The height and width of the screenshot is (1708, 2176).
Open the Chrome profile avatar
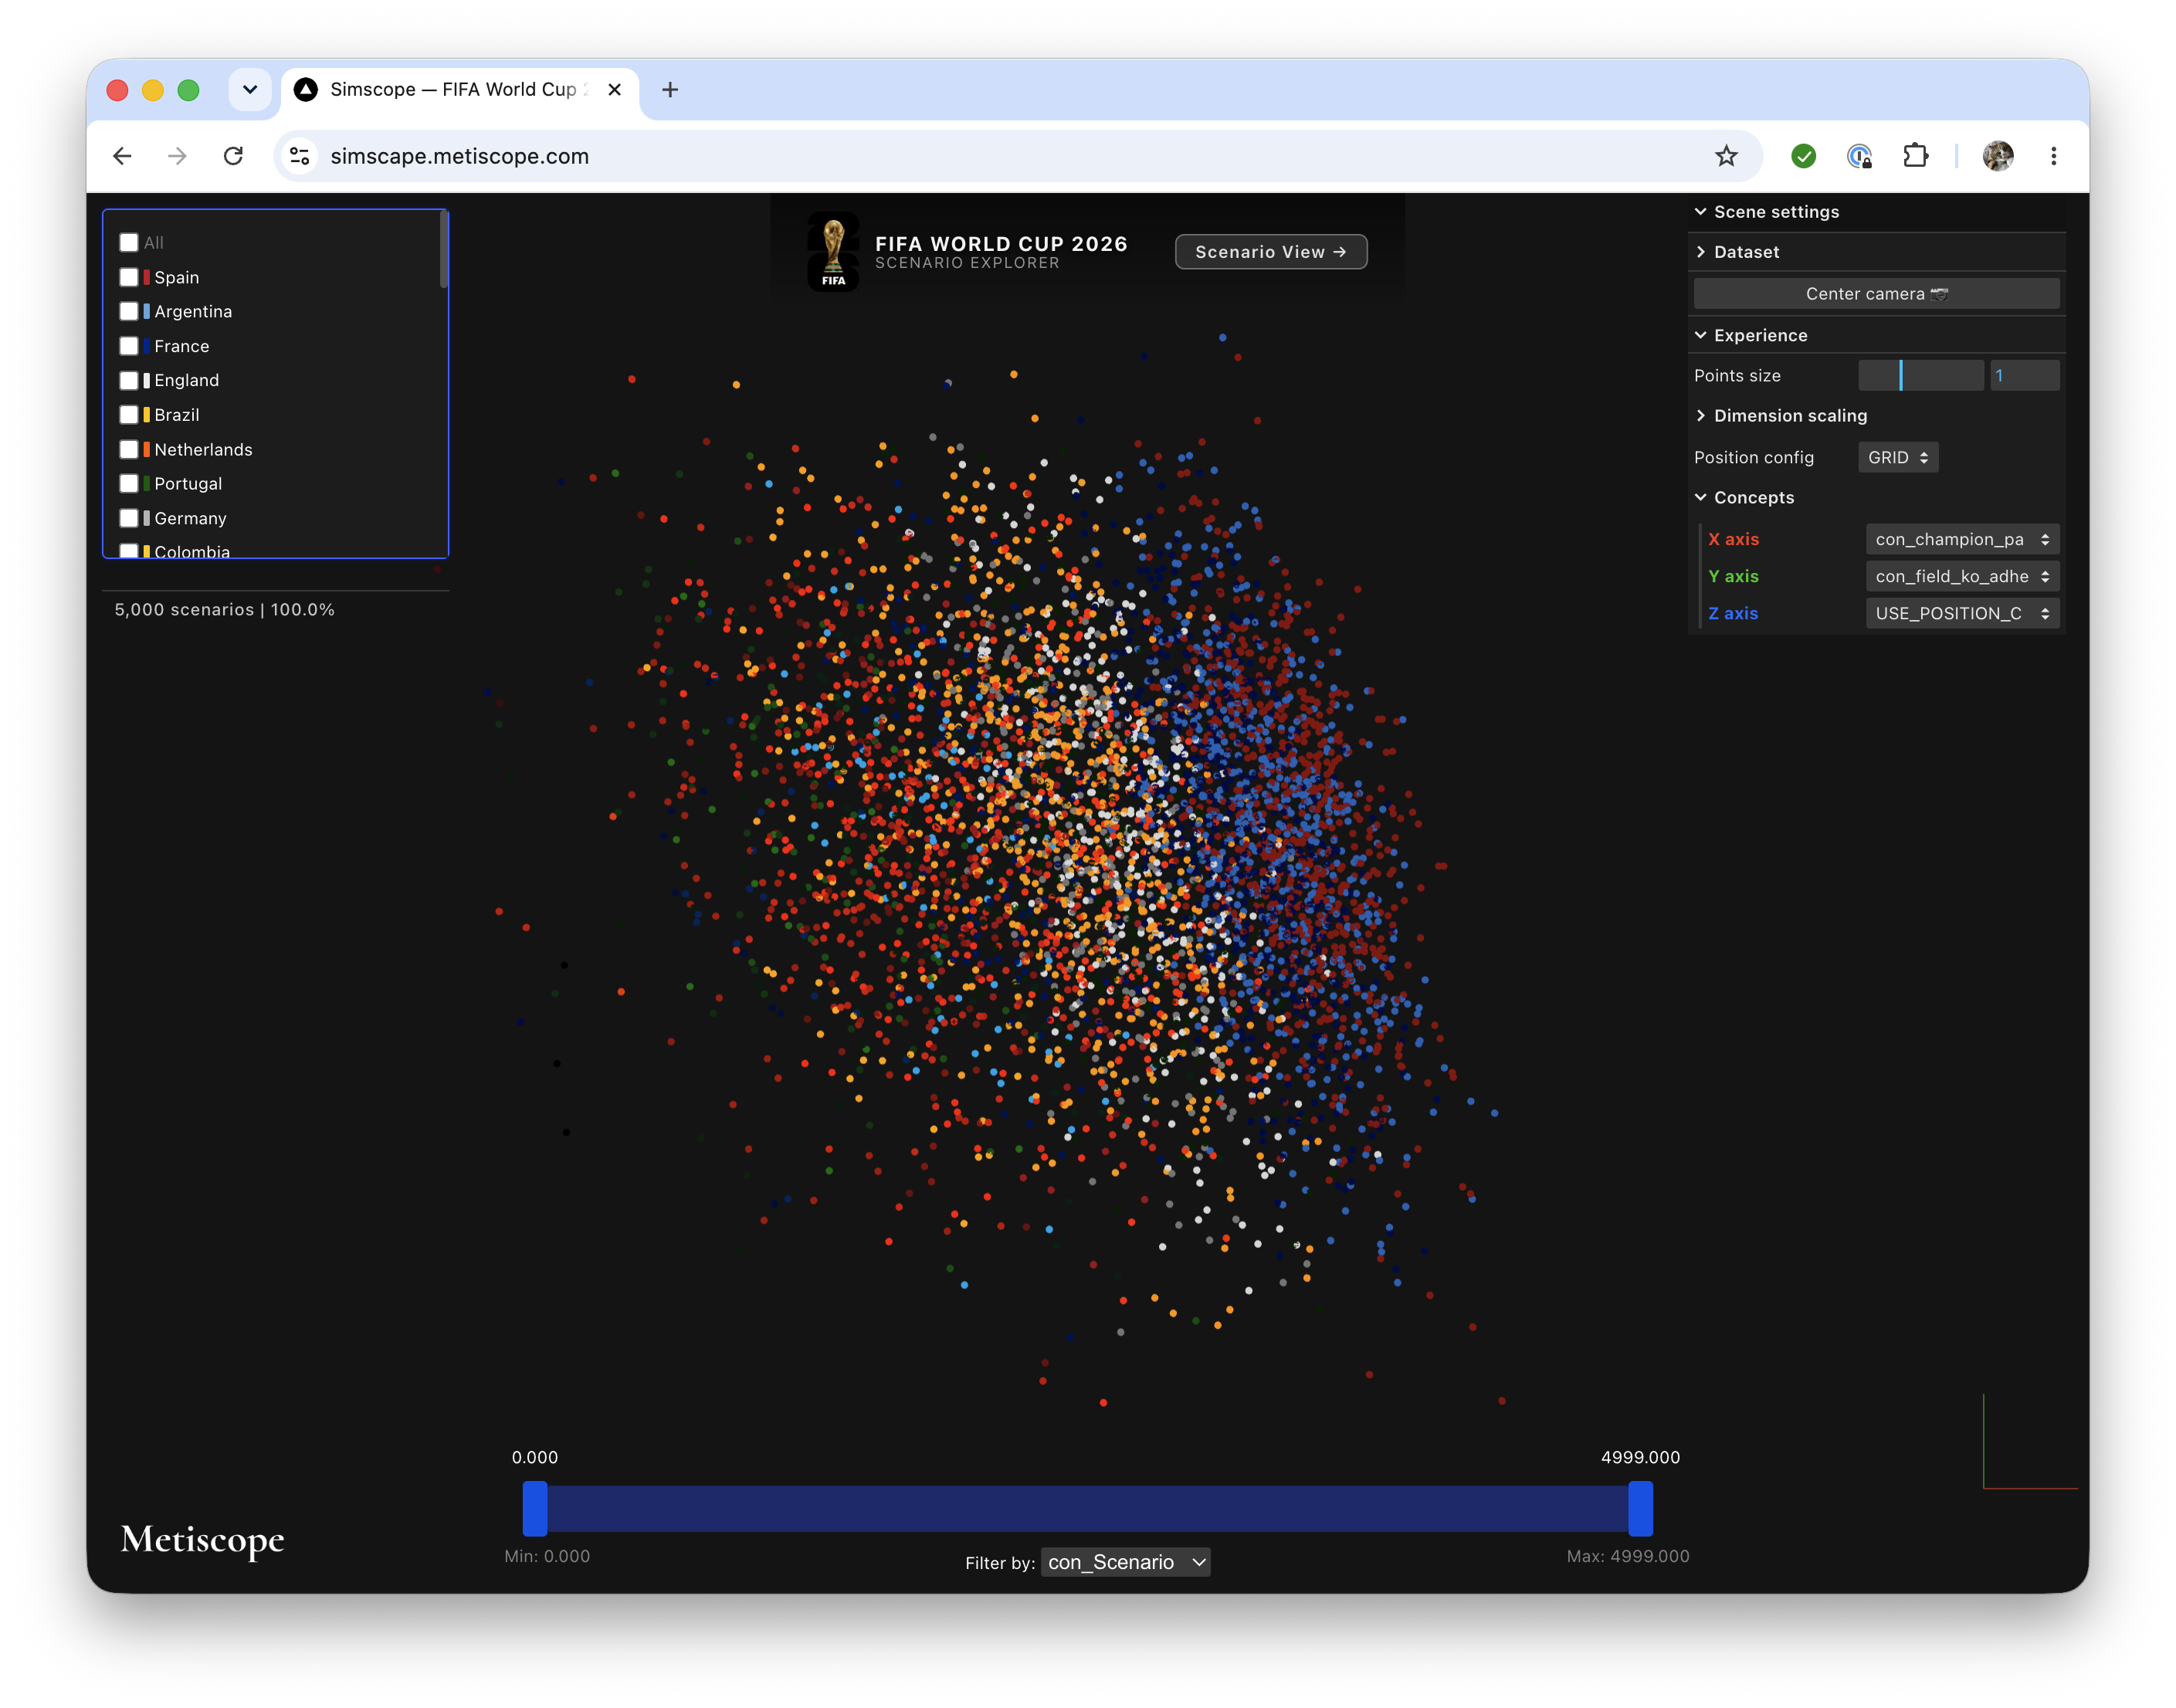point(1997,156)
